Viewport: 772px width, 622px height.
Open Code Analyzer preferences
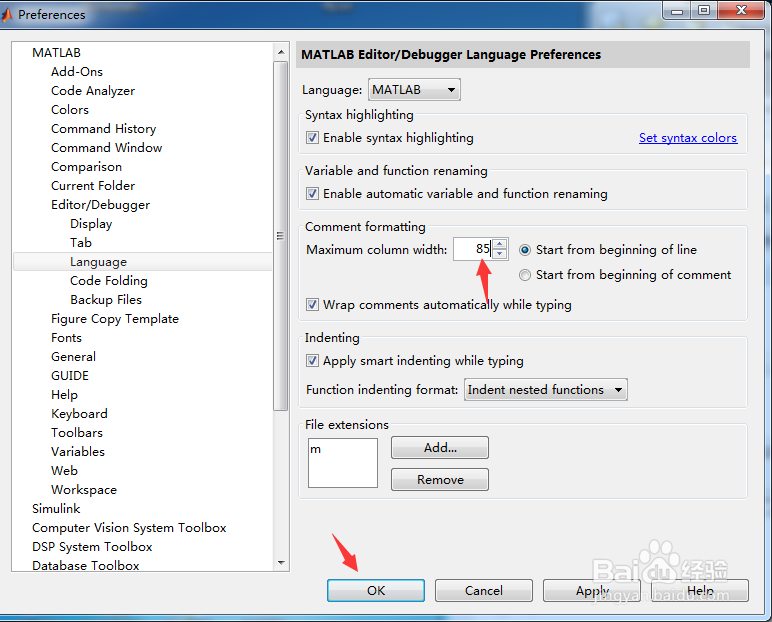click(93, 91)
